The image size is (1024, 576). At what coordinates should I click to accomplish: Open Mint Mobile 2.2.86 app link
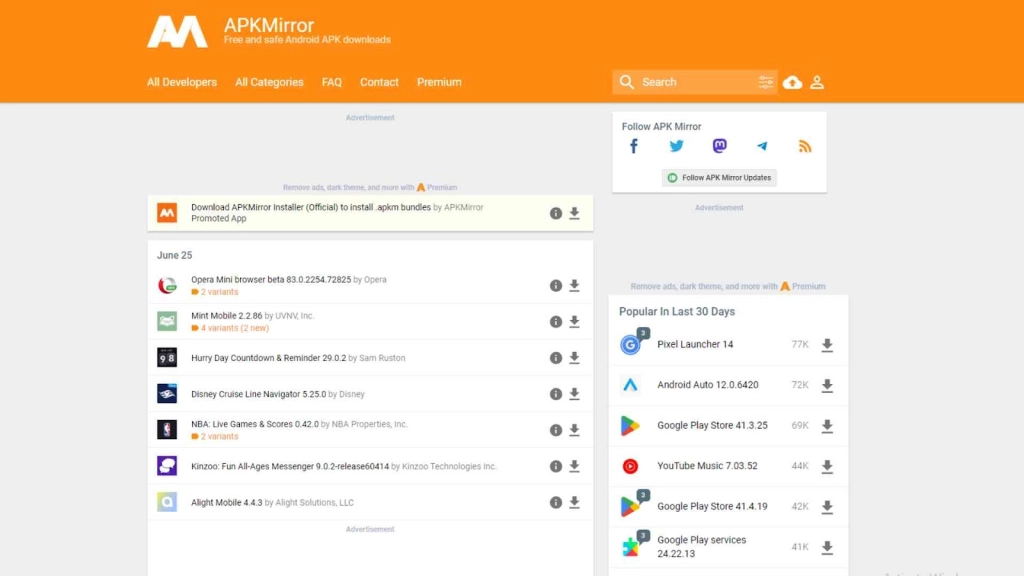pos(227,316)
